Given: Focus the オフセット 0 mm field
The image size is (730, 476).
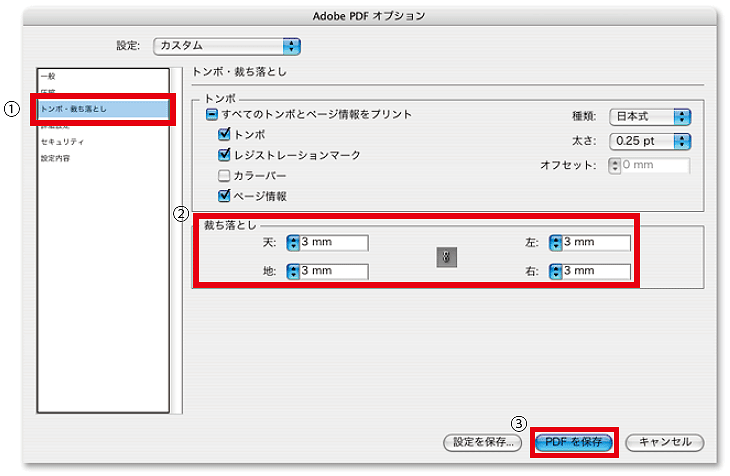Looking at the screenshot, I should 656,165.
